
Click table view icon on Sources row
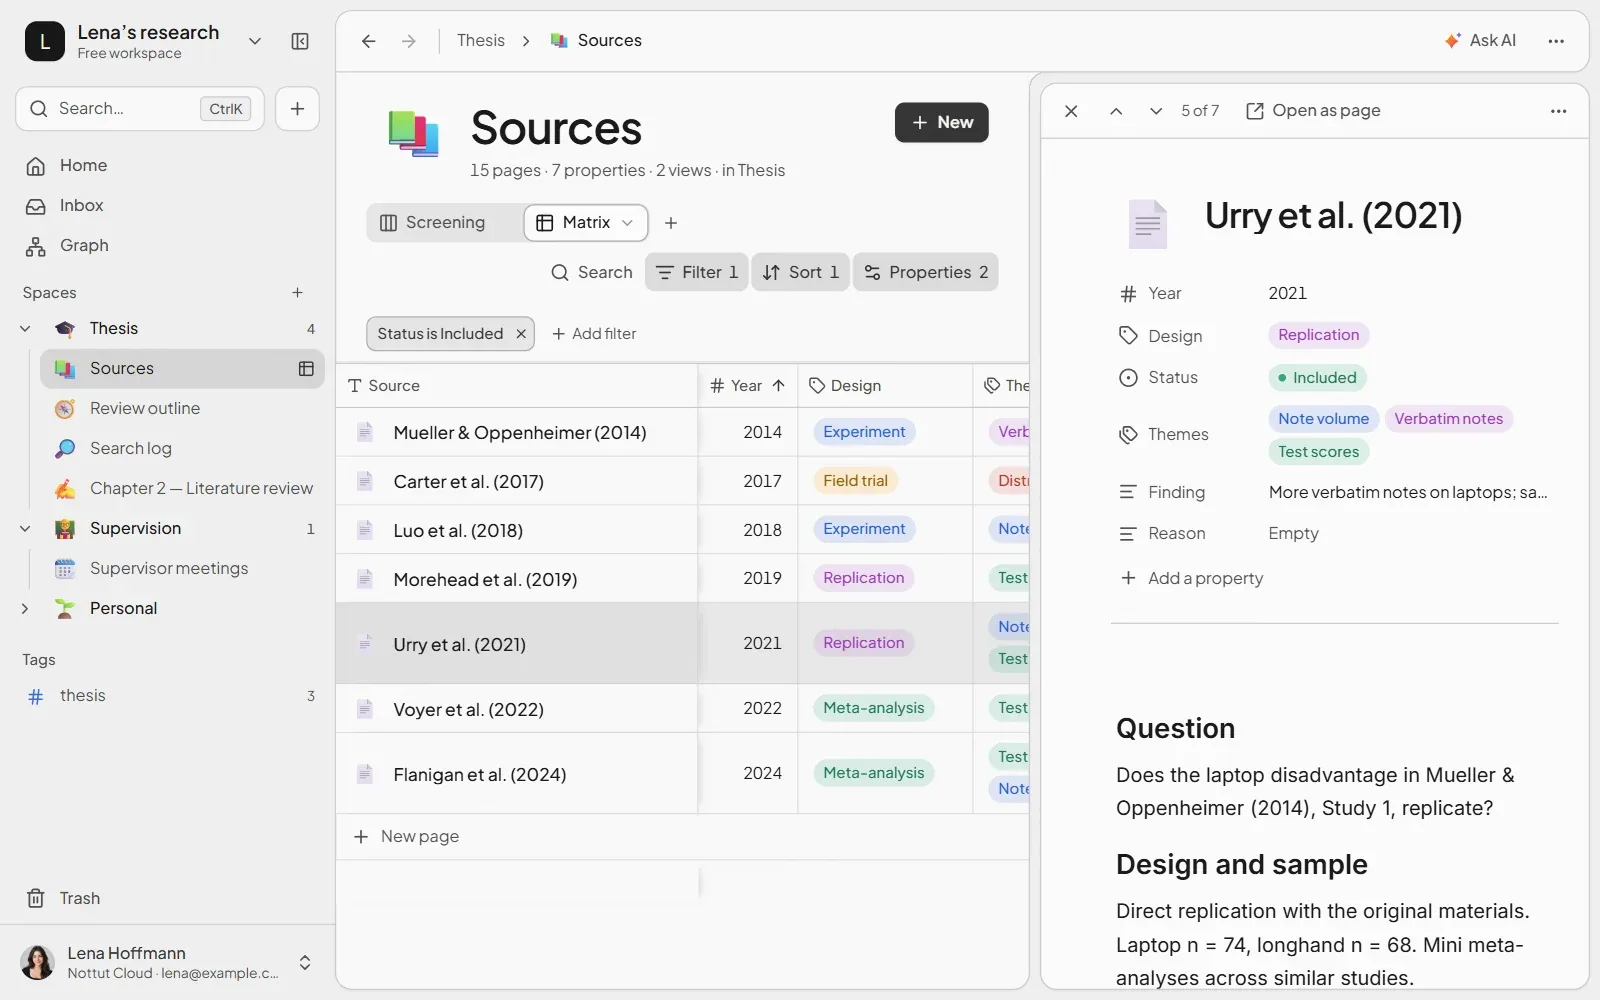306,369
